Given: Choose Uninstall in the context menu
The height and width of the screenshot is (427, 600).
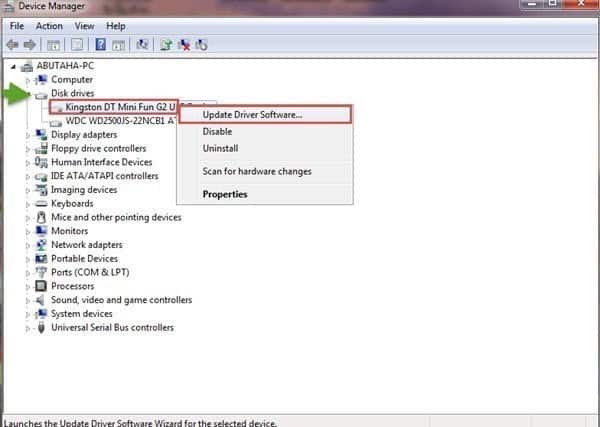Looking at the screenshot, I should 265,148.
